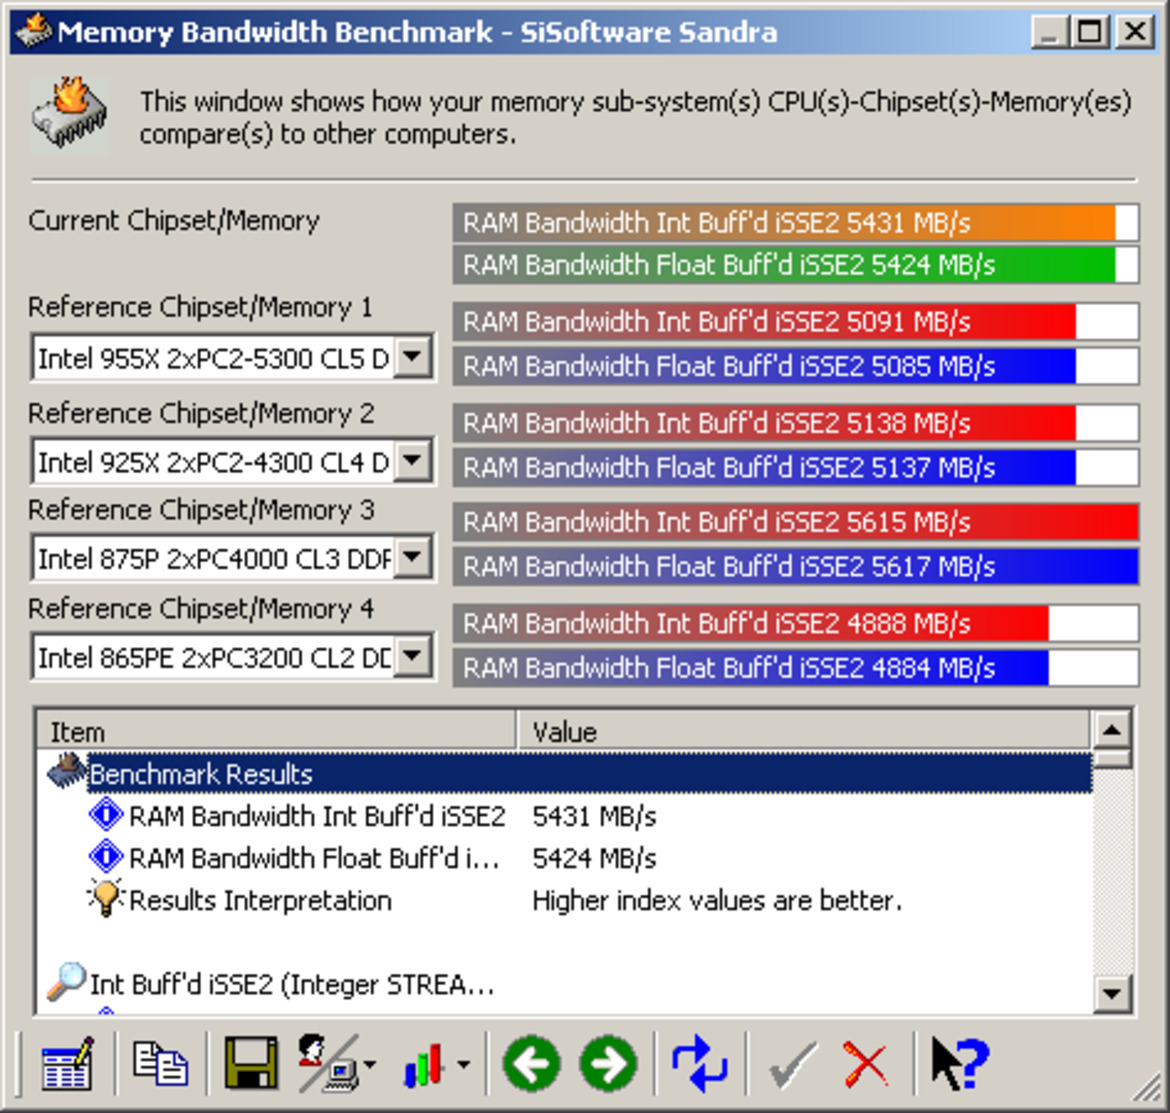Image resolution: width=1170 pixels, height=1113 pixels.
Task: Go forward with the green right arrow
Action: 608,1063
